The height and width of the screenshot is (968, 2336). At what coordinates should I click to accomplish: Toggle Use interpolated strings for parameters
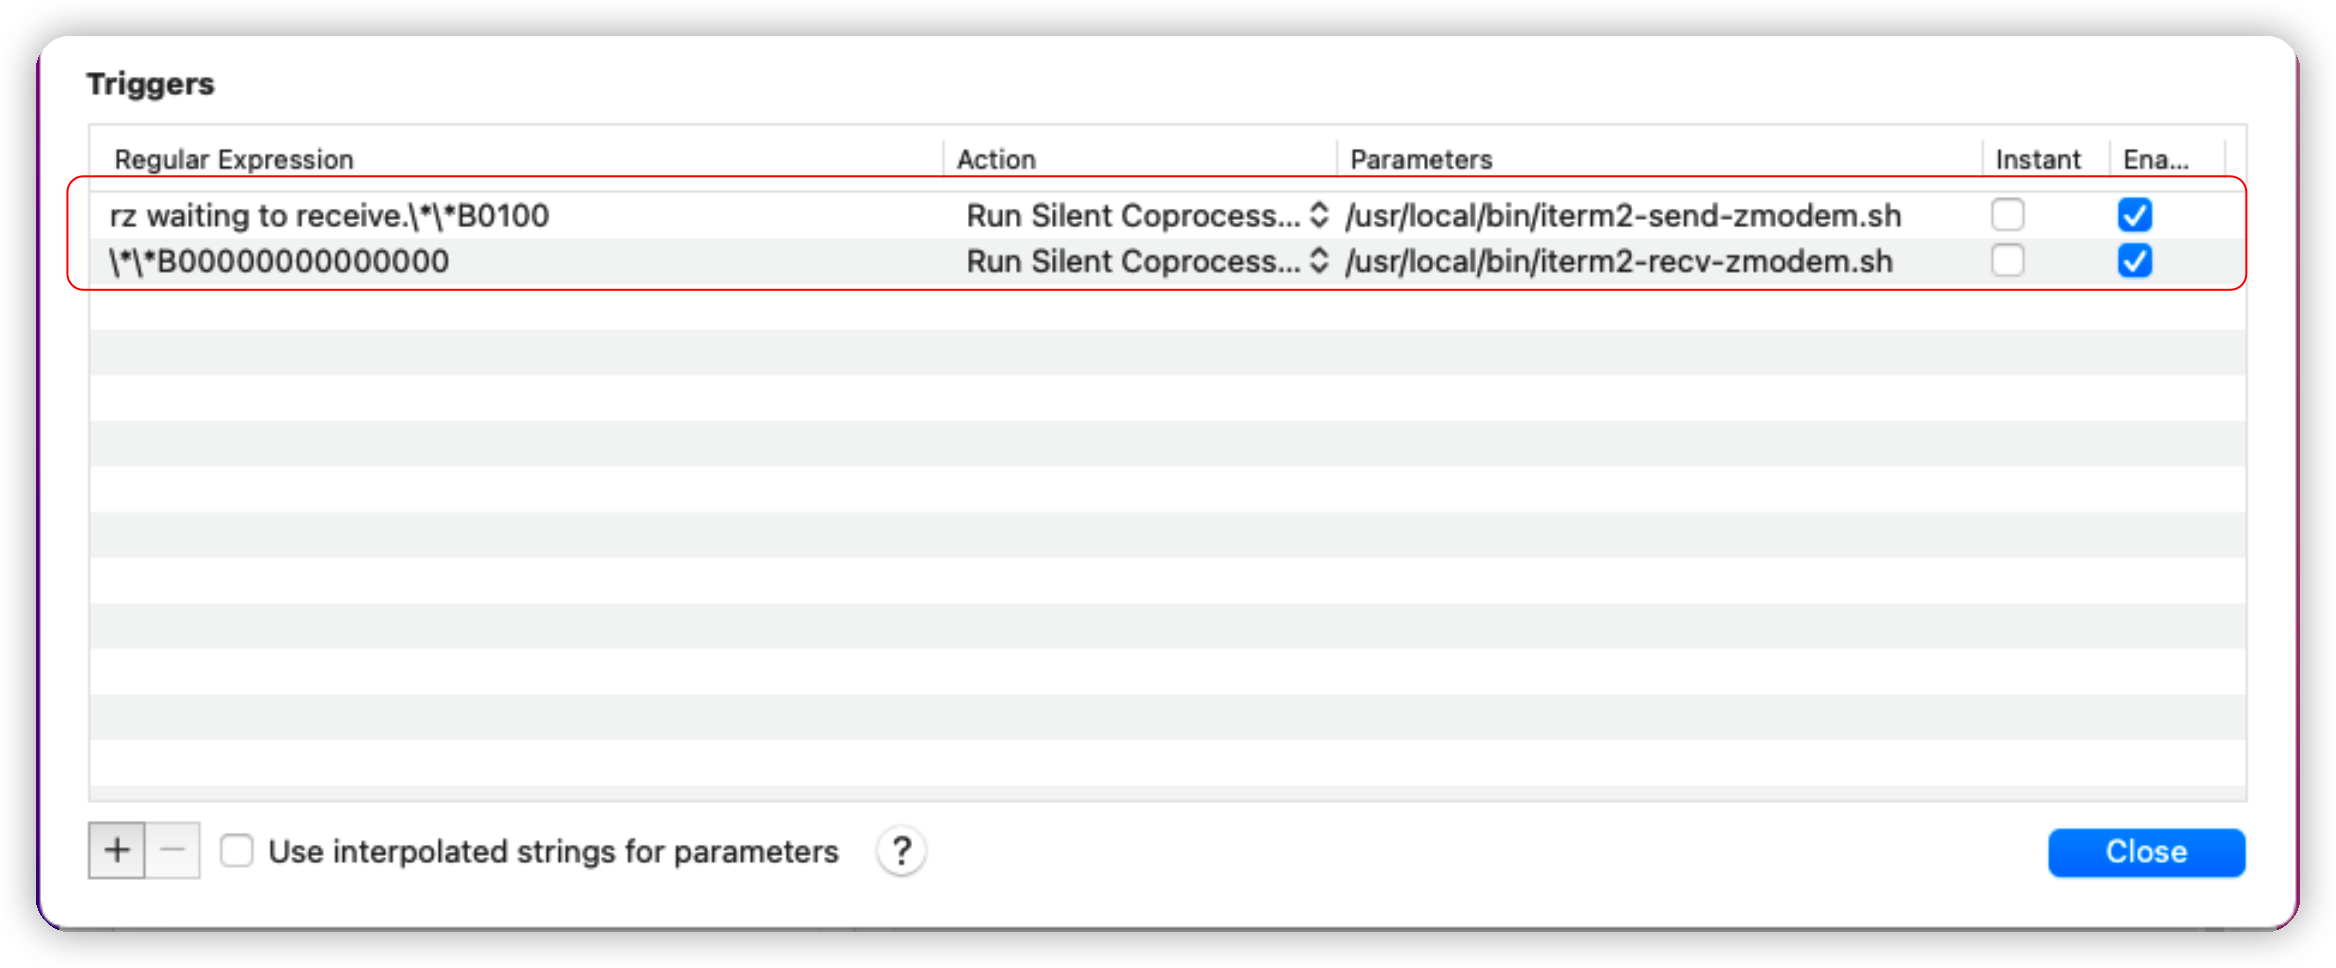click(x=237, y=851)
